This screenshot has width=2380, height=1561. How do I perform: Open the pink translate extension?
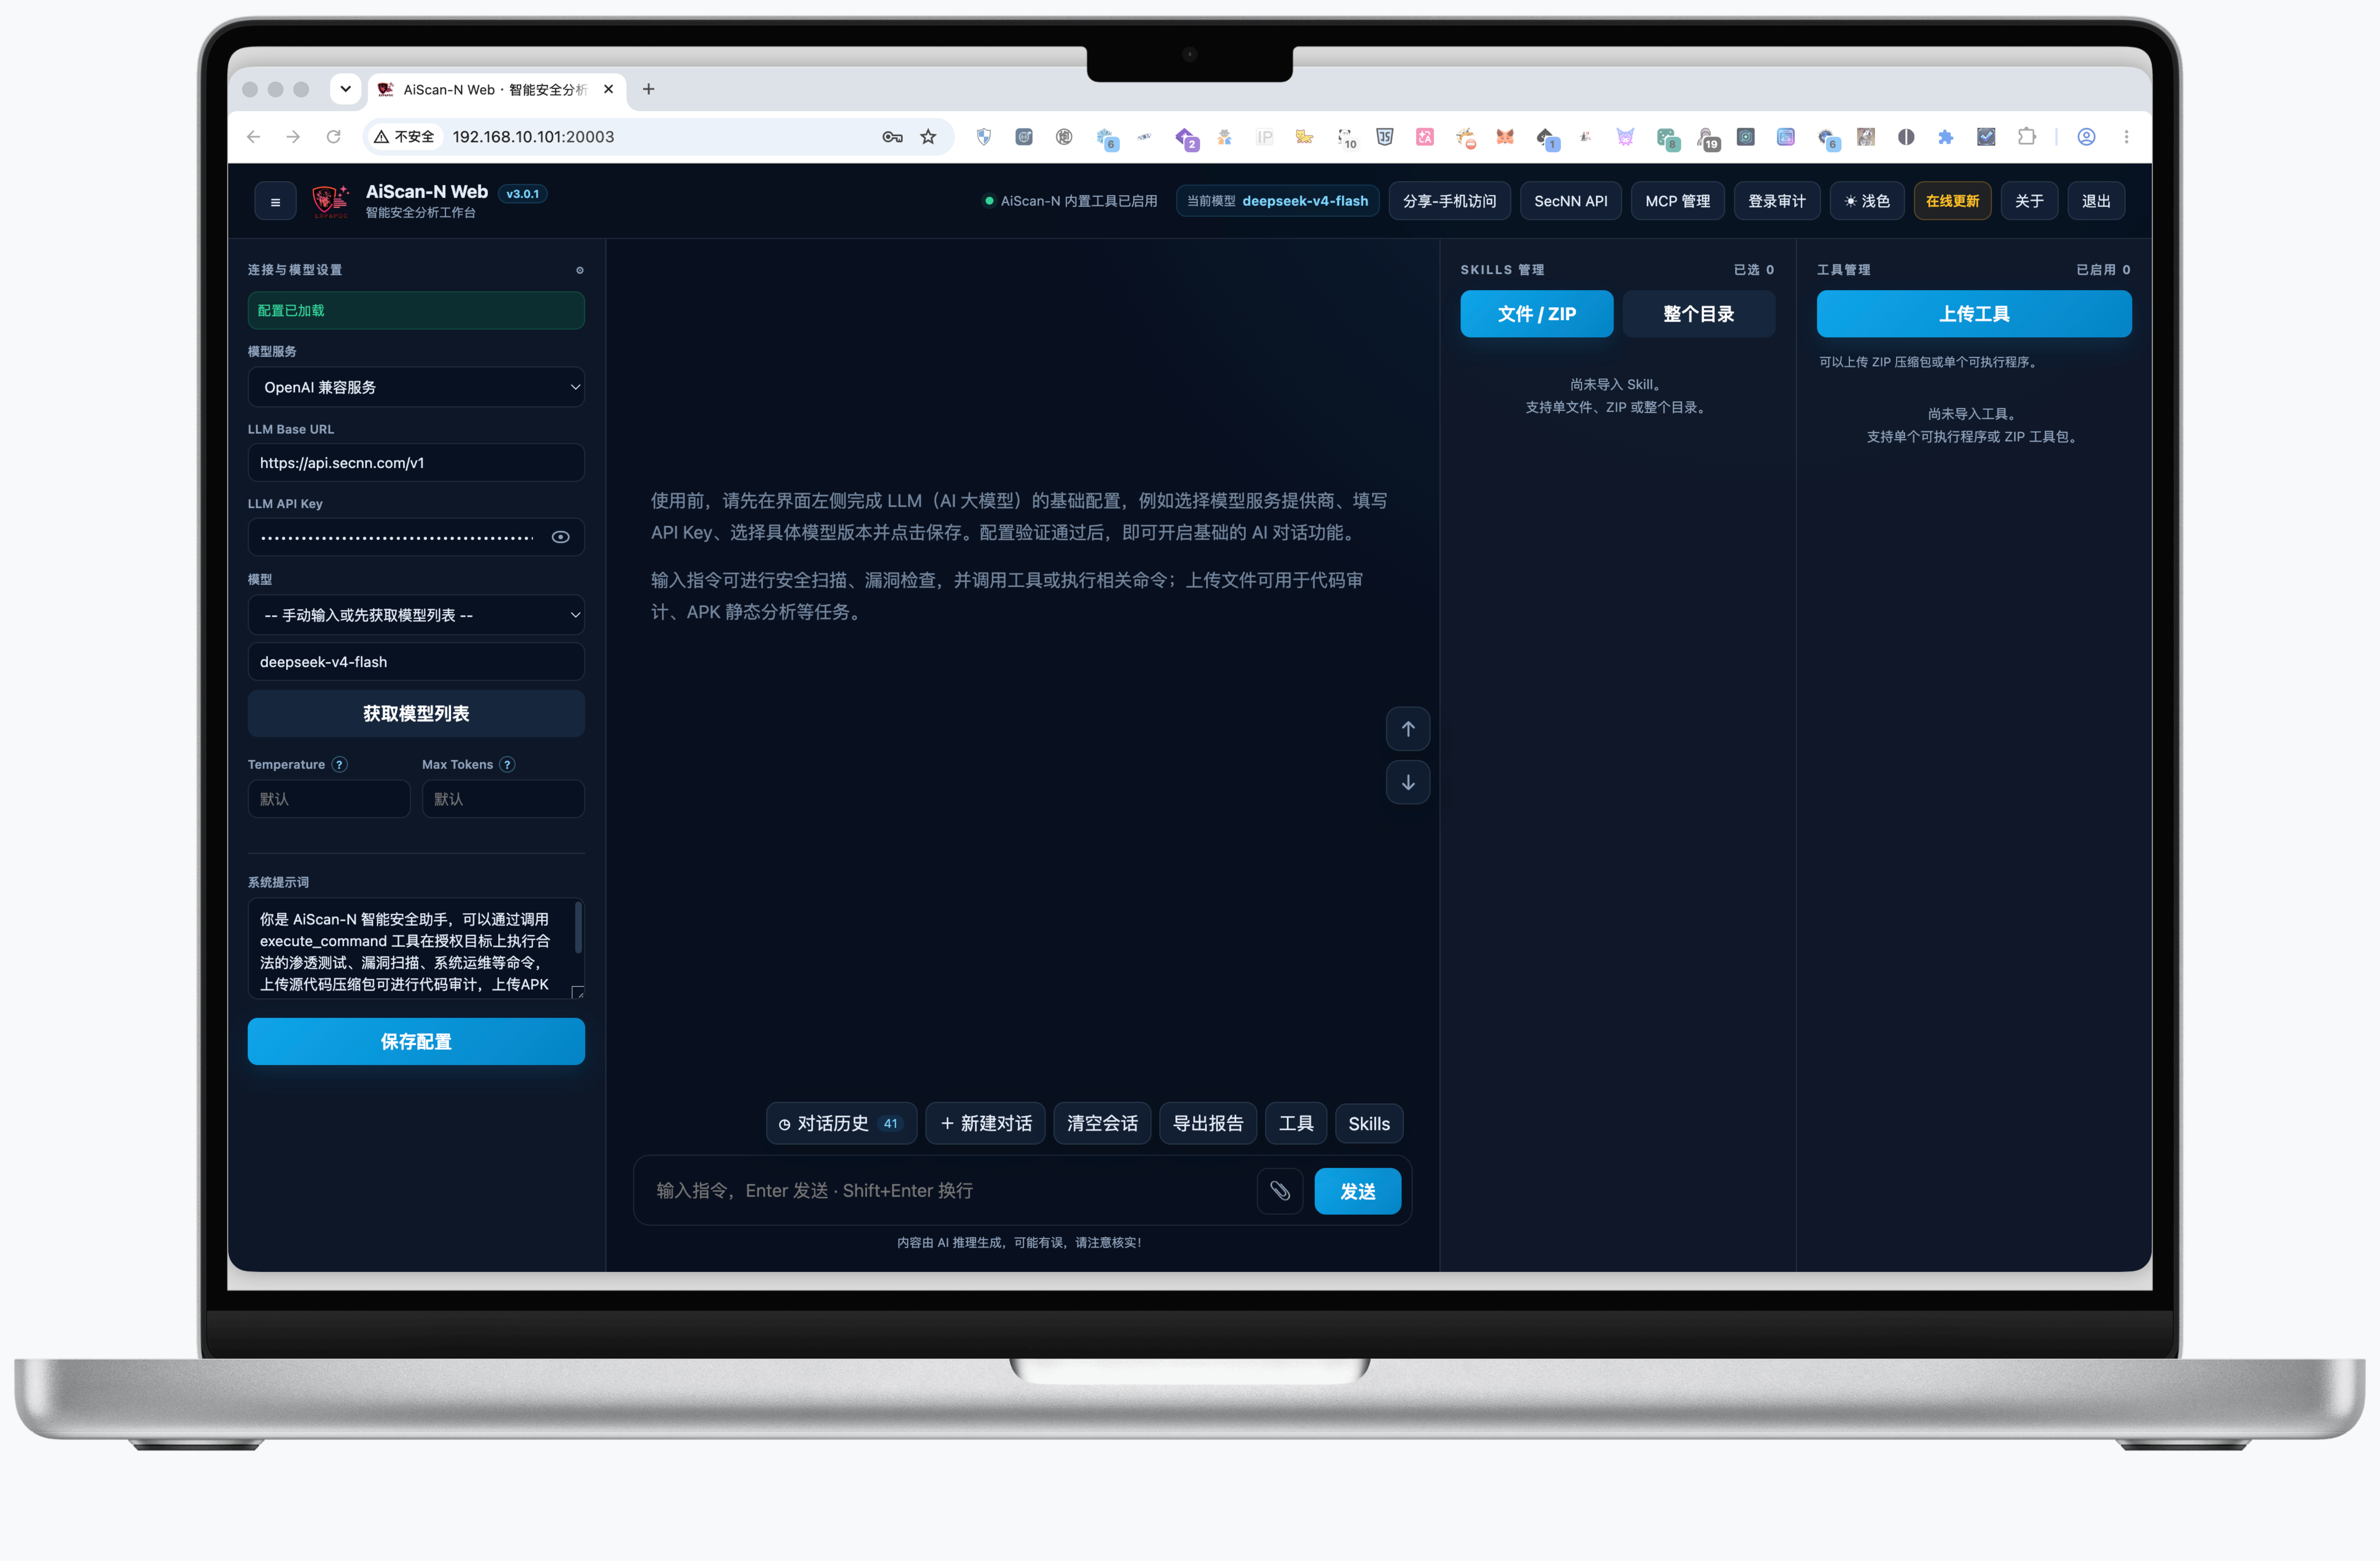[x=1425, y=137]
